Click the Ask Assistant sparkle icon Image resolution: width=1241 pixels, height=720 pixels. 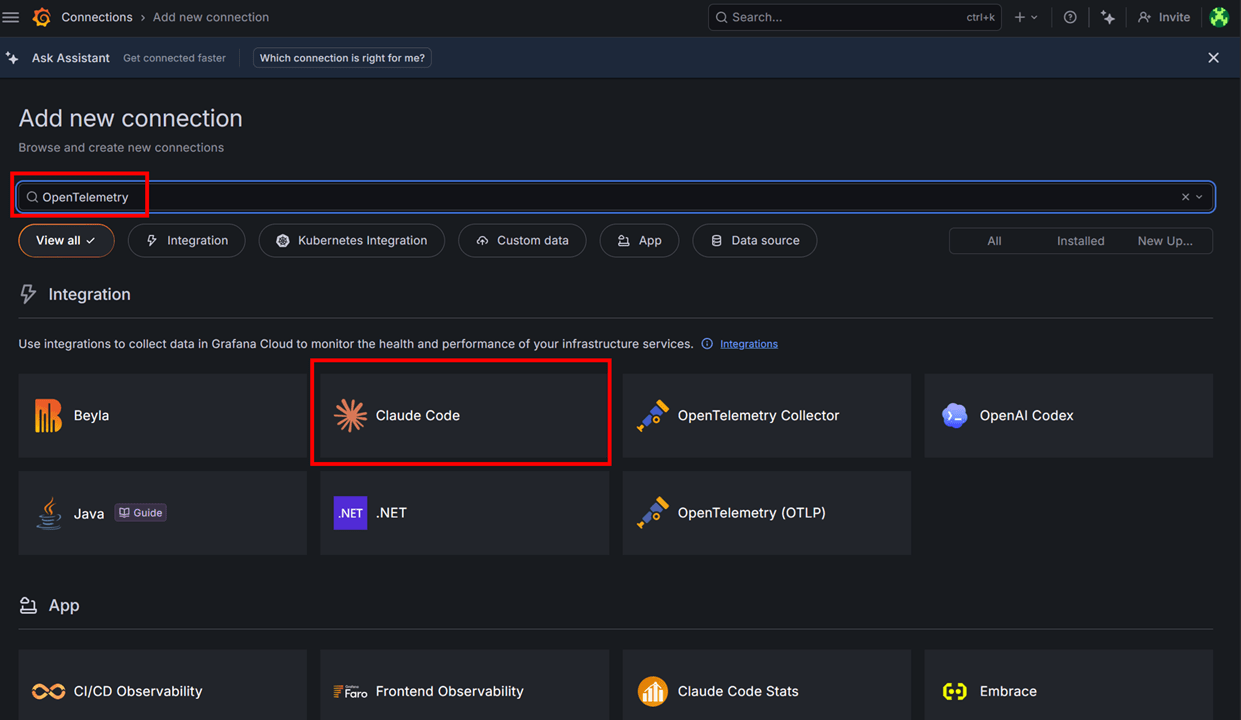tap(13, 58)
